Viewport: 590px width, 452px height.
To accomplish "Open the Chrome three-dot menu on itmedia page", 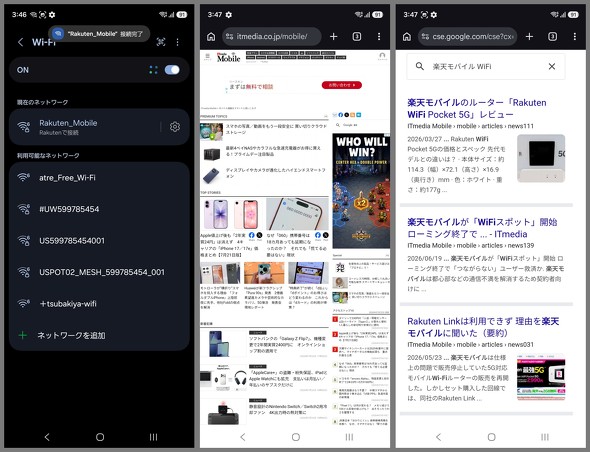I will click(x=379, y=37).
